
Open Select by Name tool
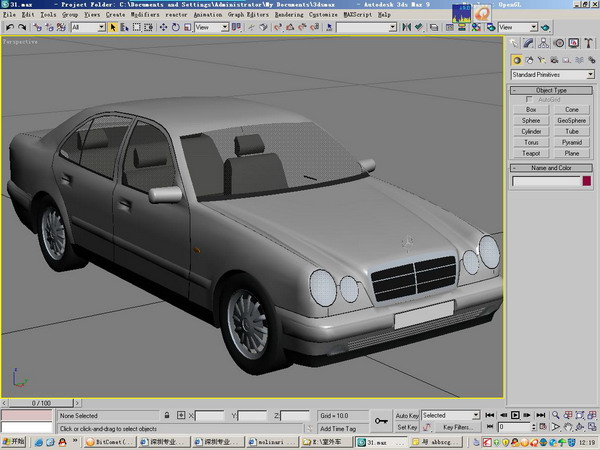tap(124, 27)
